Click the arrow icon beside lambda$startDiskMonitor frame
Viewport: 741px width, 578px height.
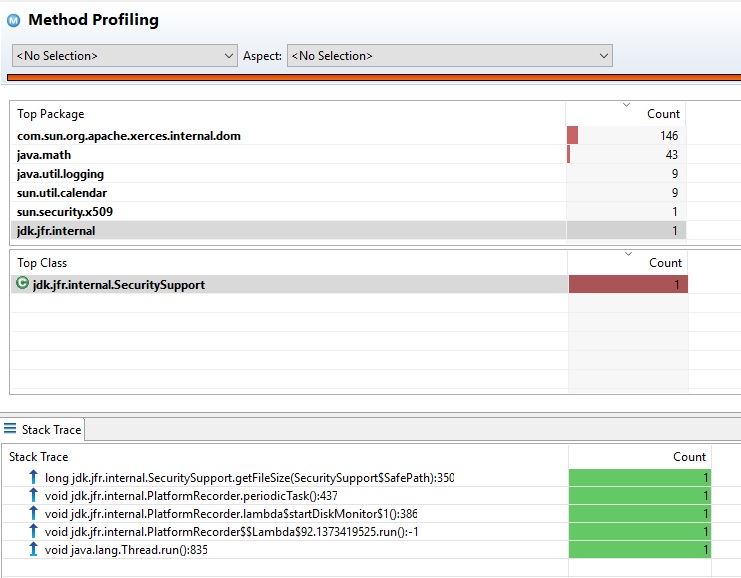point(34,514)
